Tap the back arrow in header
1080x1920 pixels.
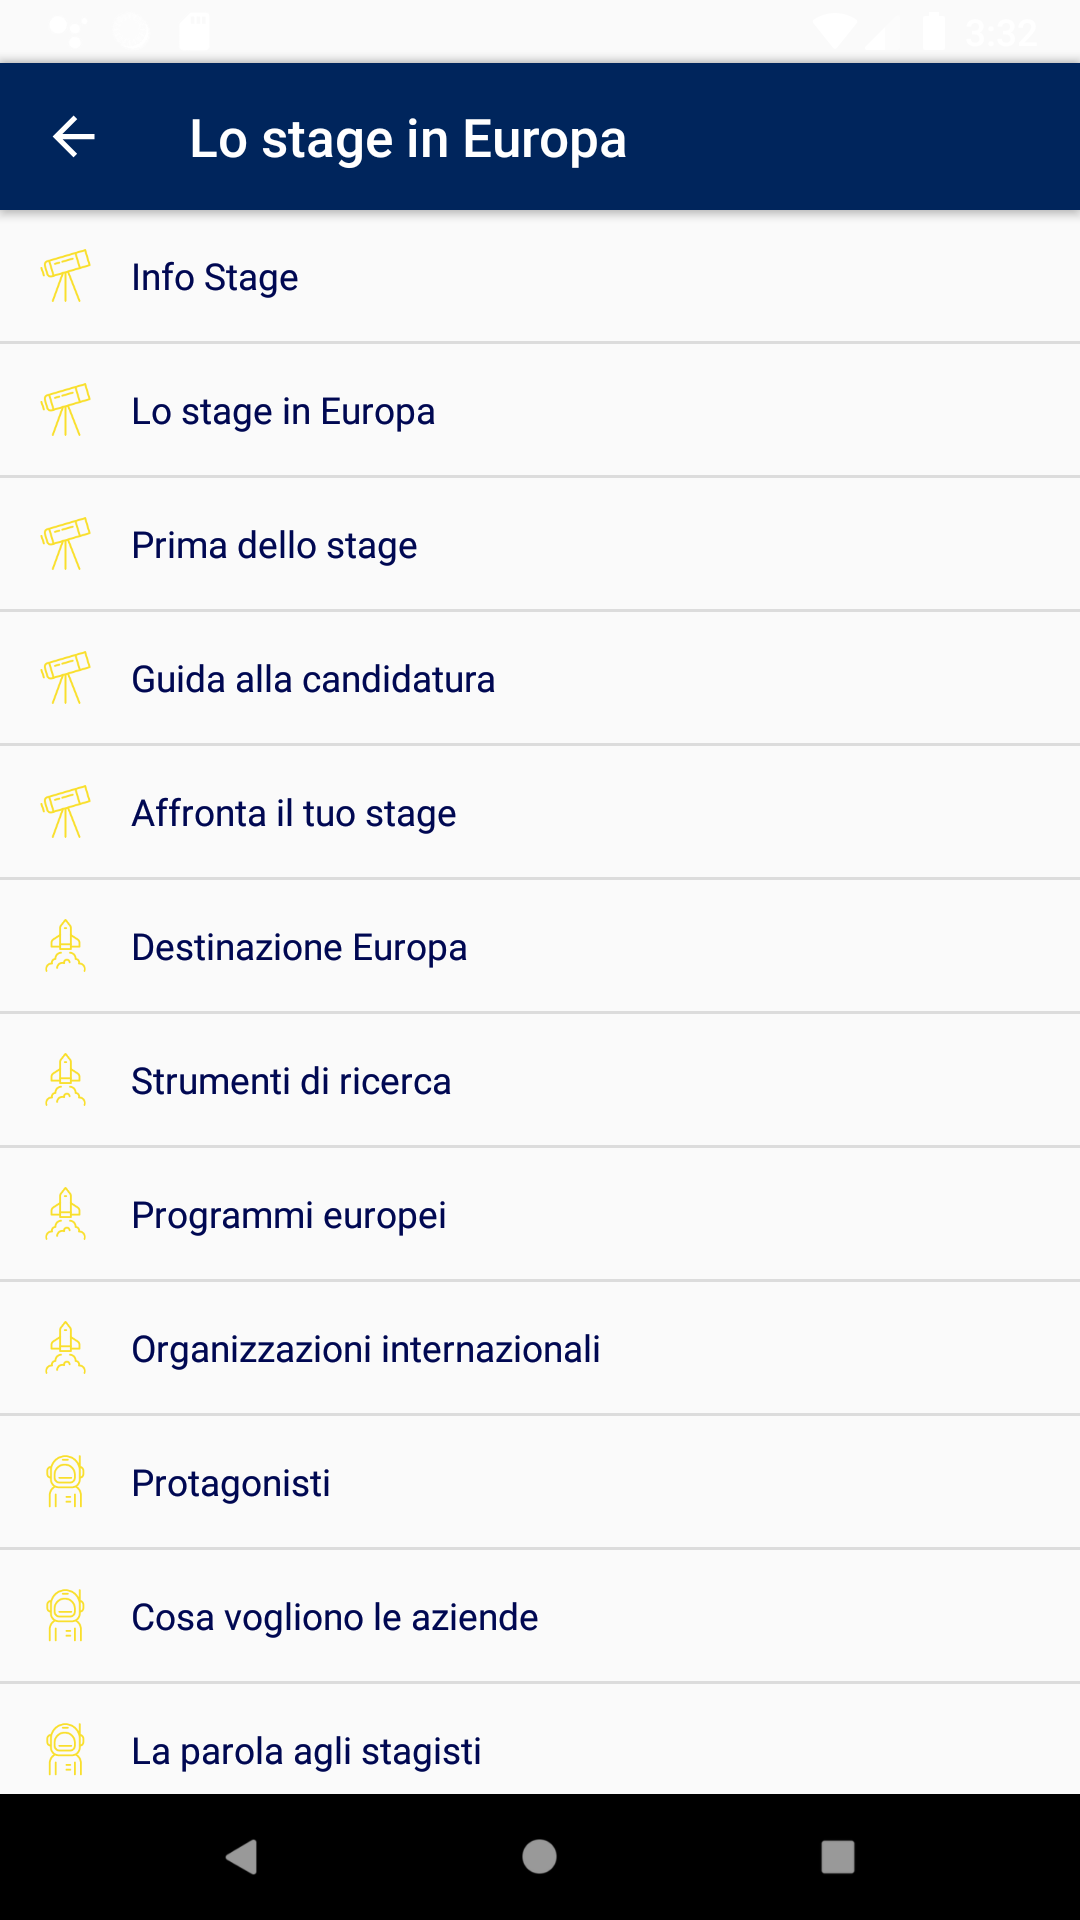[74, 137]
